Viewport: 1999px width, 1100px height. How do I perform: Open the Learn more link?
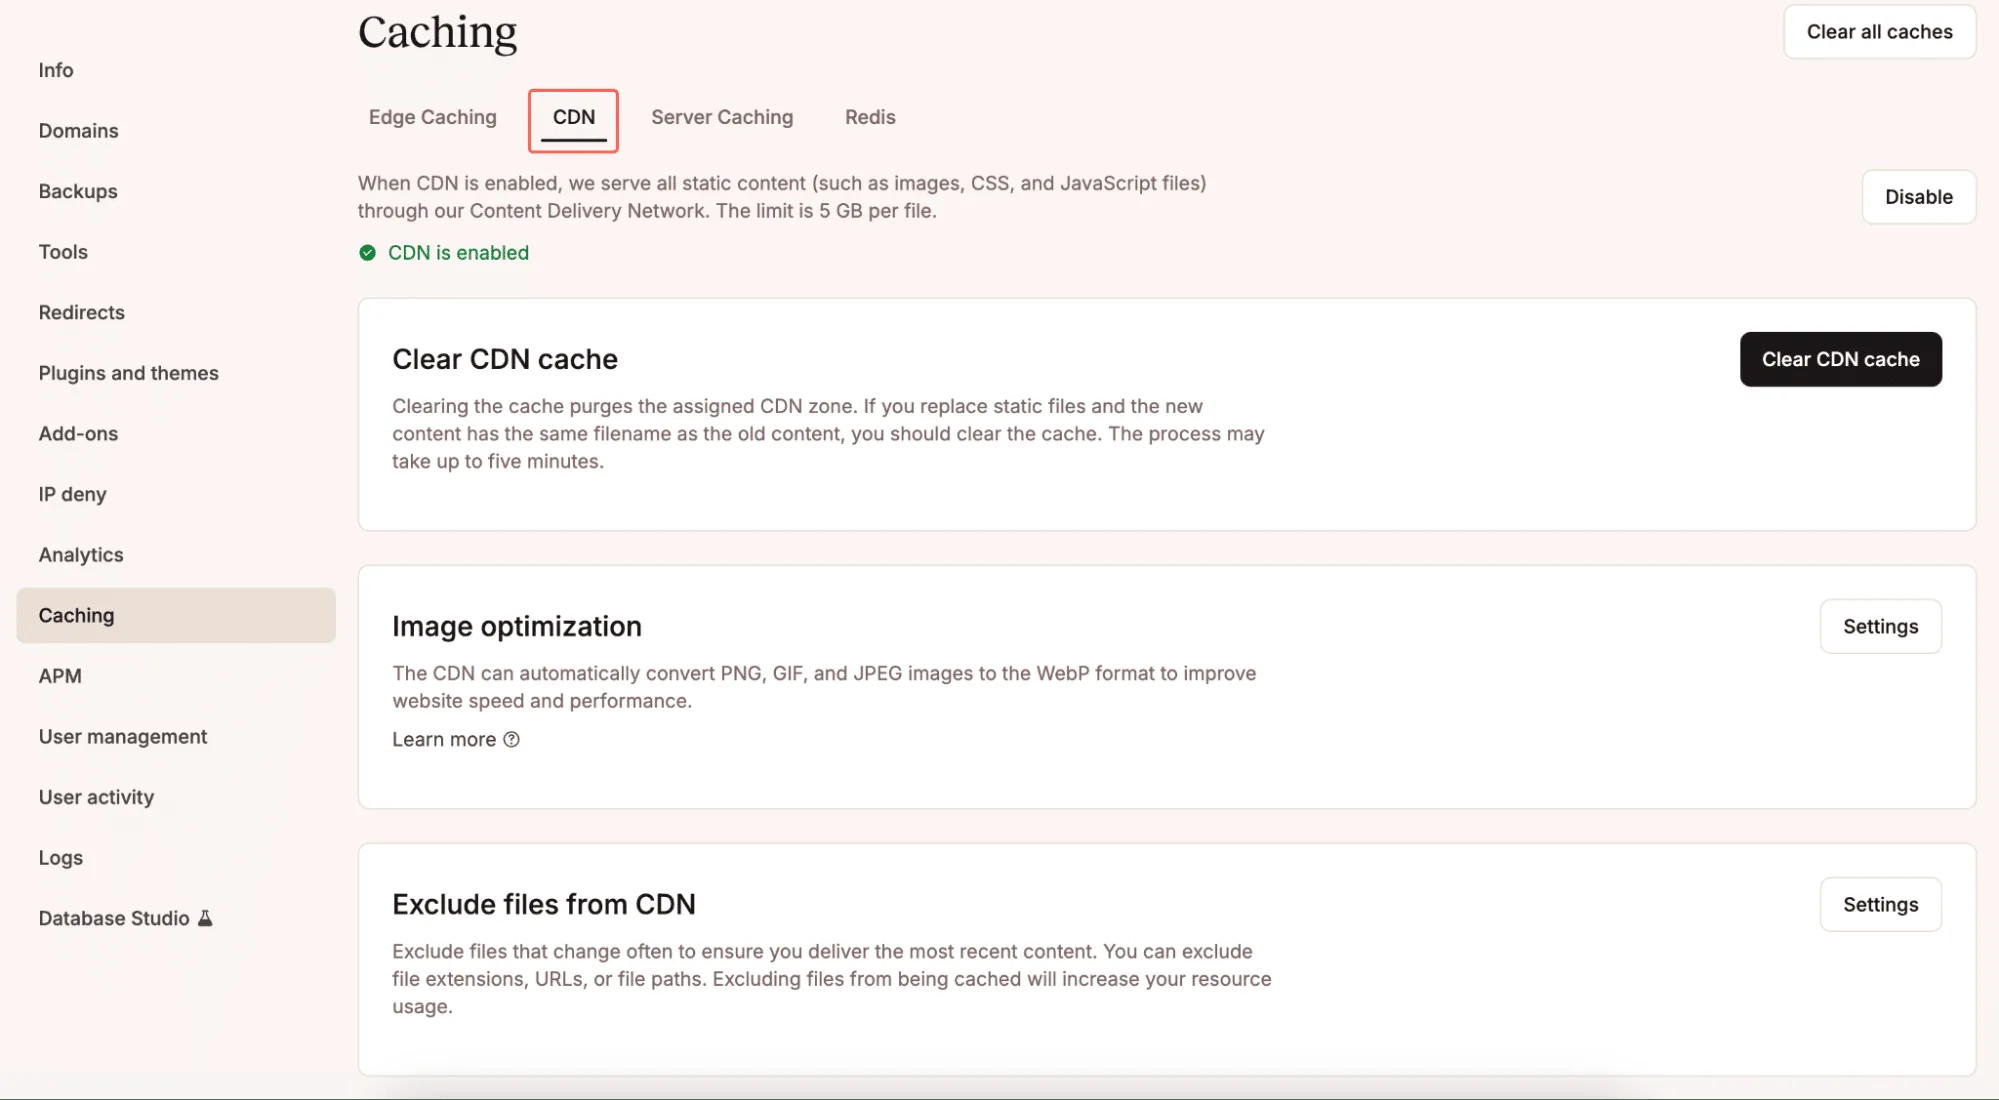click(443, 739)
